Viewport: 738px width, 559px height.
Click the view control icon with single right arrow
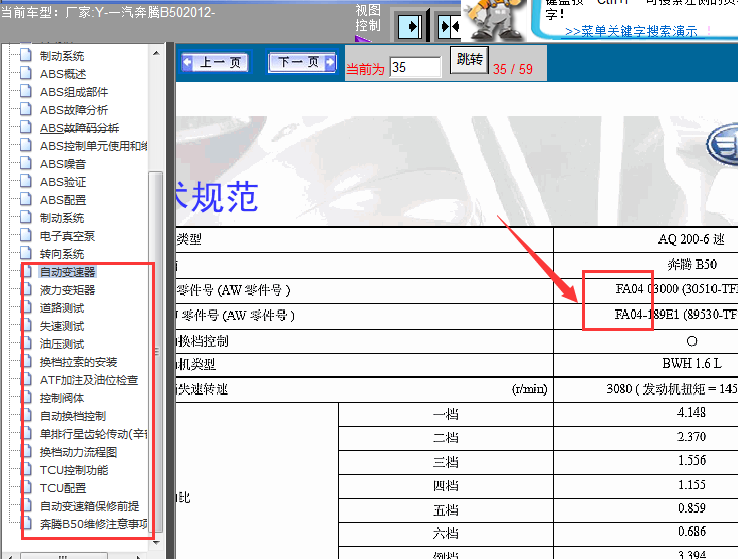(409, 27)
